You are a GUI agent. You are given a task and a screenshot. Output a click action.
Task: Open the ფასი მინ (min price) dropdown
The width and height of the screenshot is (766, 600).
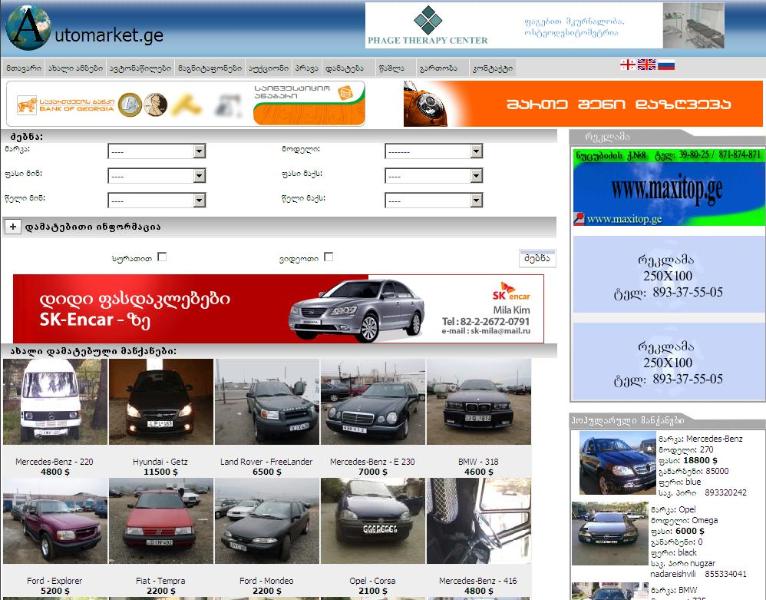(x=156, y=175)
